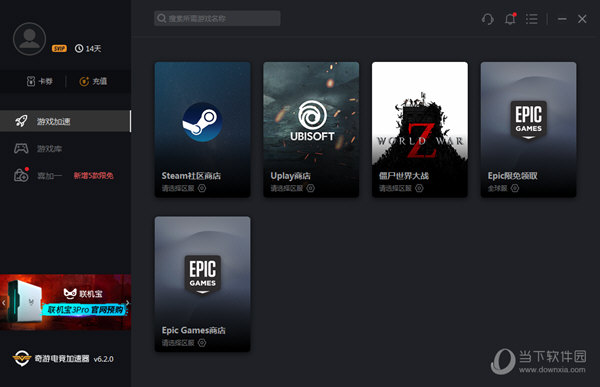Open the list menu icon
Viewport: 600px width, 387px height.
coord(532,19)
